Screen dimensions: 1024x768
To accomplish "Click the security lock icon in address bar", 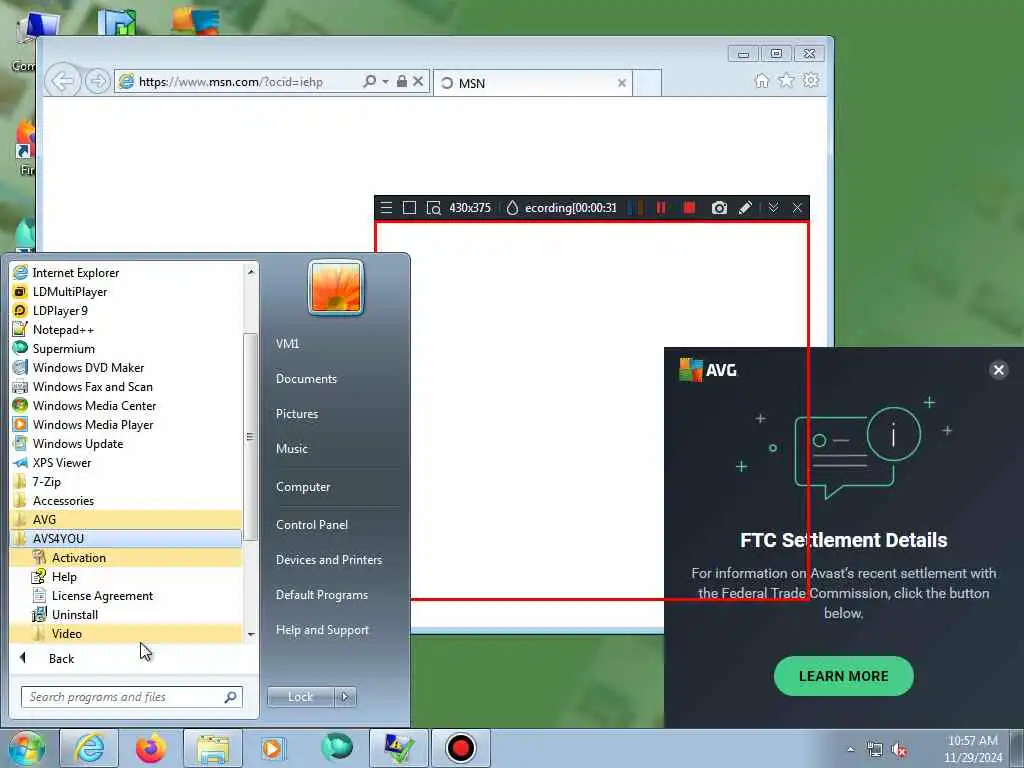I will [x=402, y=81].
